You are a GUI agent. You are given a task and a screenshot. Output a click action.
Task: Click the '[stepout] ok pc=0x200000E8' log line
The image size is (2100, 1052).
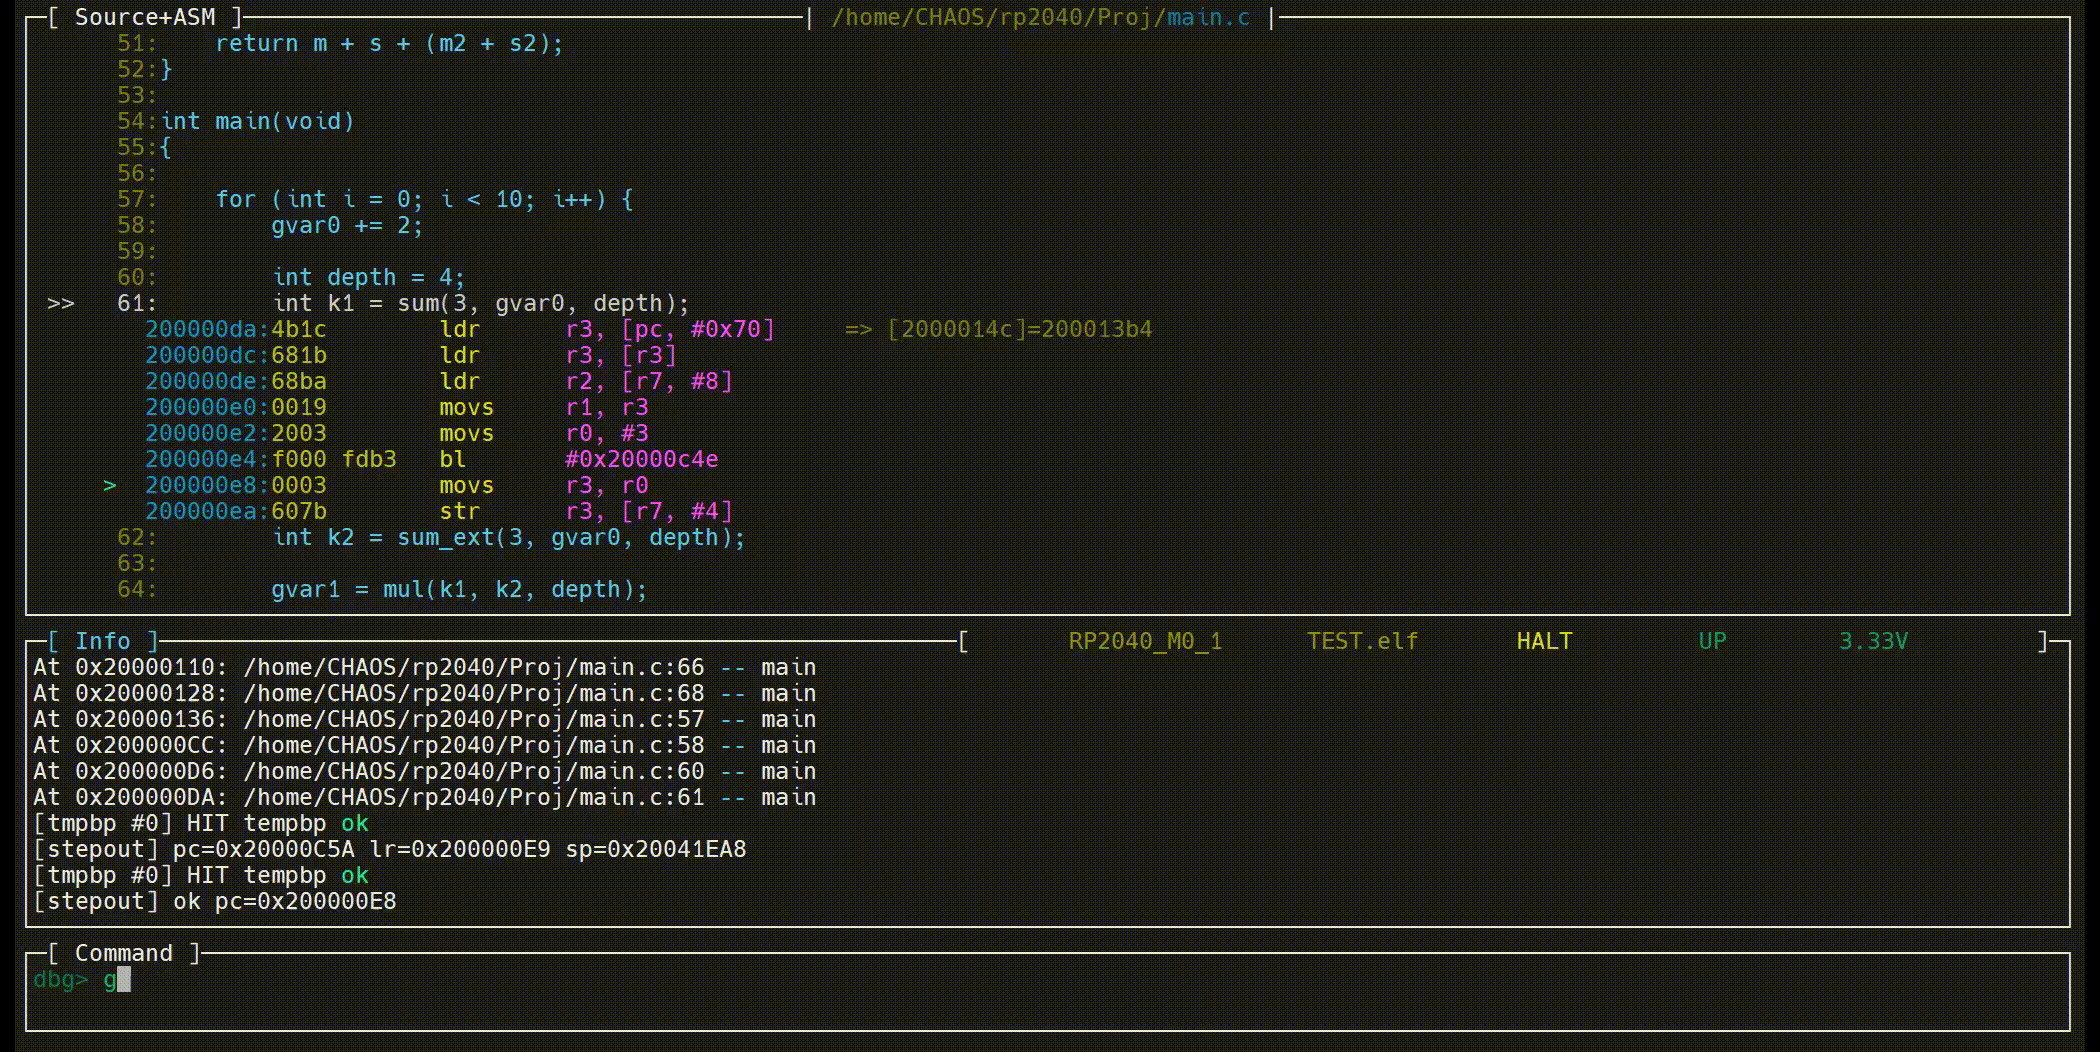pyautogui.click(x=215, y=902)
